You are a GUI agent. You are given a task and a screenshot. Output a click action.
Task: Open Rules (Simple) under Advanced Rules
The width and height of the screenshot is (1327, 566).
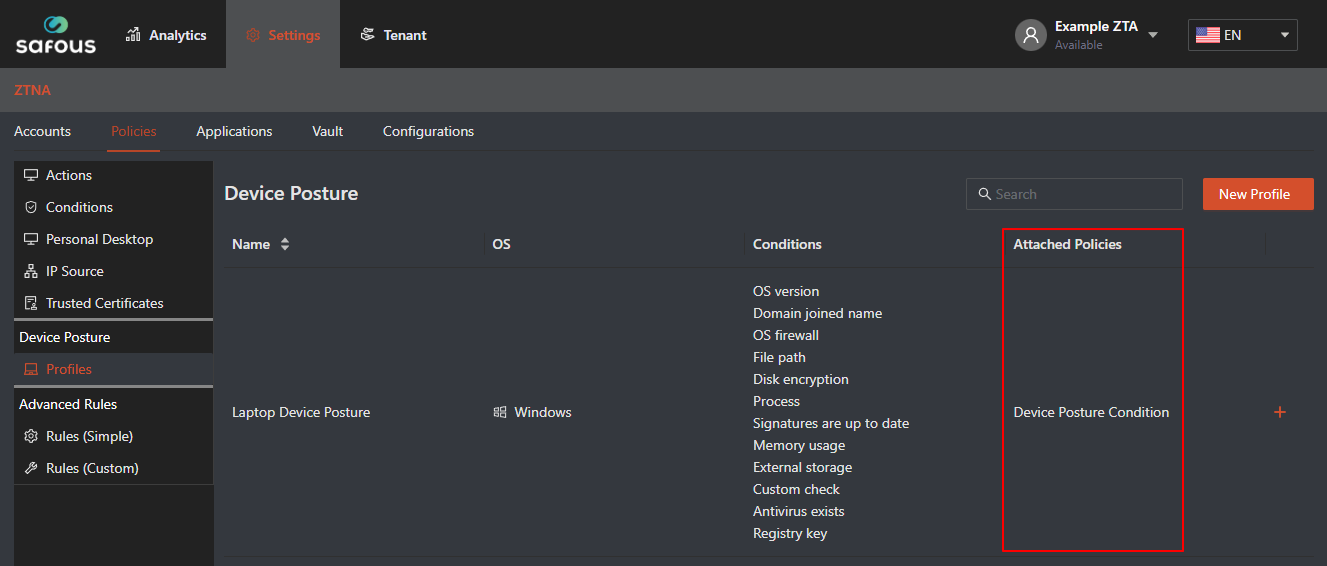[x=89, y=436]
